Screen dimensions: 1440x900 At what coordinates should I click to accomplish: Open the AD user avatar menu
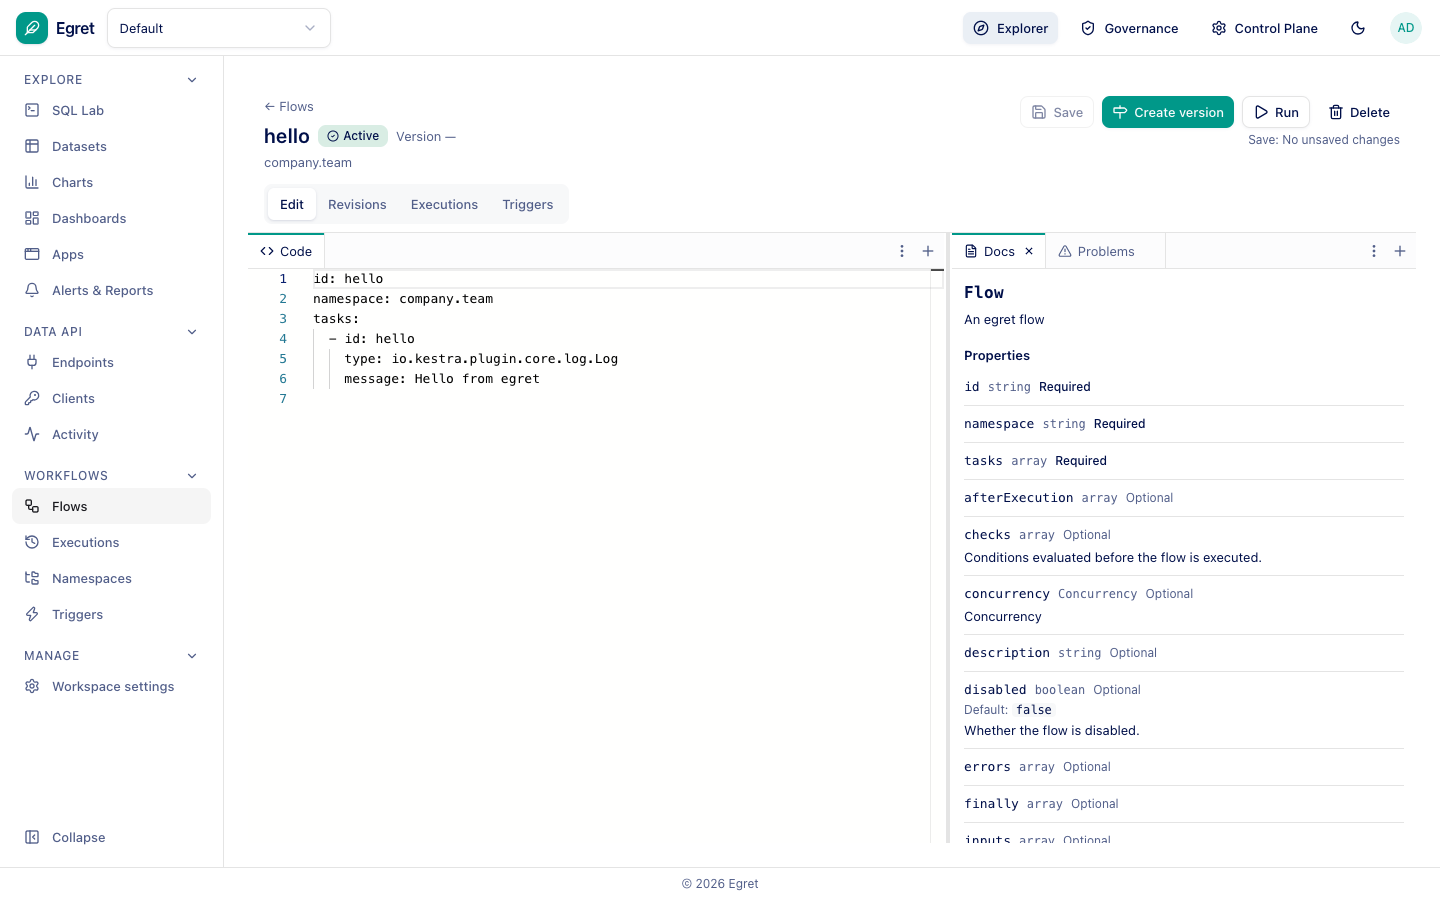[x=1406, y=28]
